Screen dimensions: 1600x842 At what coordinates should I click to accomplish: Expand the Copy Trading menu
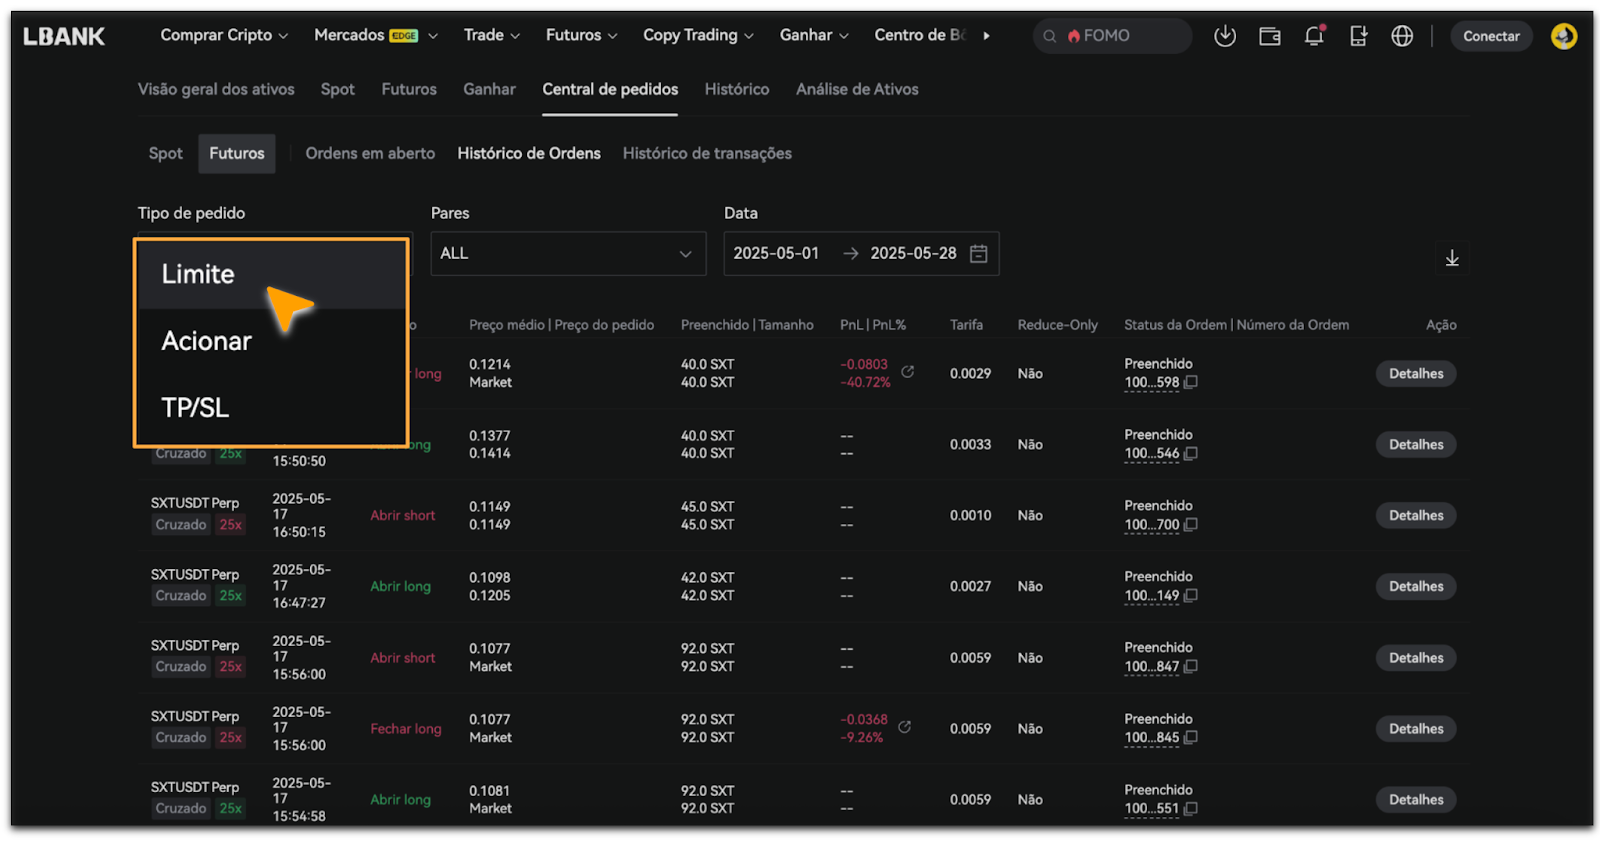point(698,35)
